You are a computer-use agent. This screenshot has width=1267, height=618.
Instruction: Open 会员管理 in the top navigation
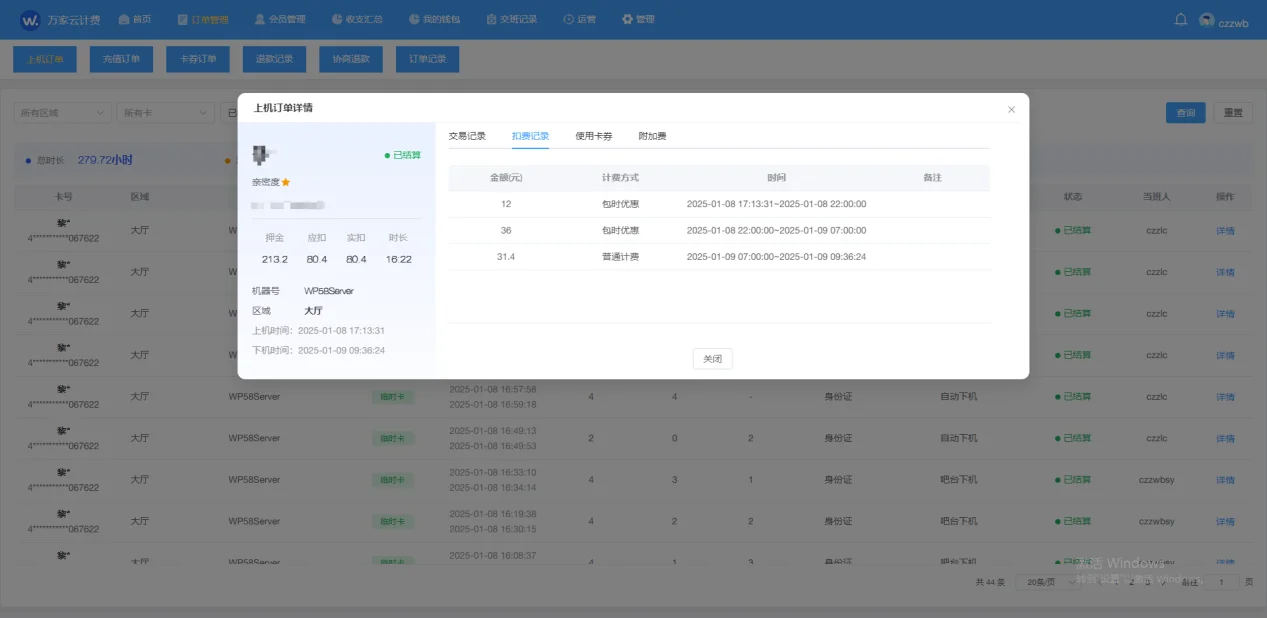[280, 19]
